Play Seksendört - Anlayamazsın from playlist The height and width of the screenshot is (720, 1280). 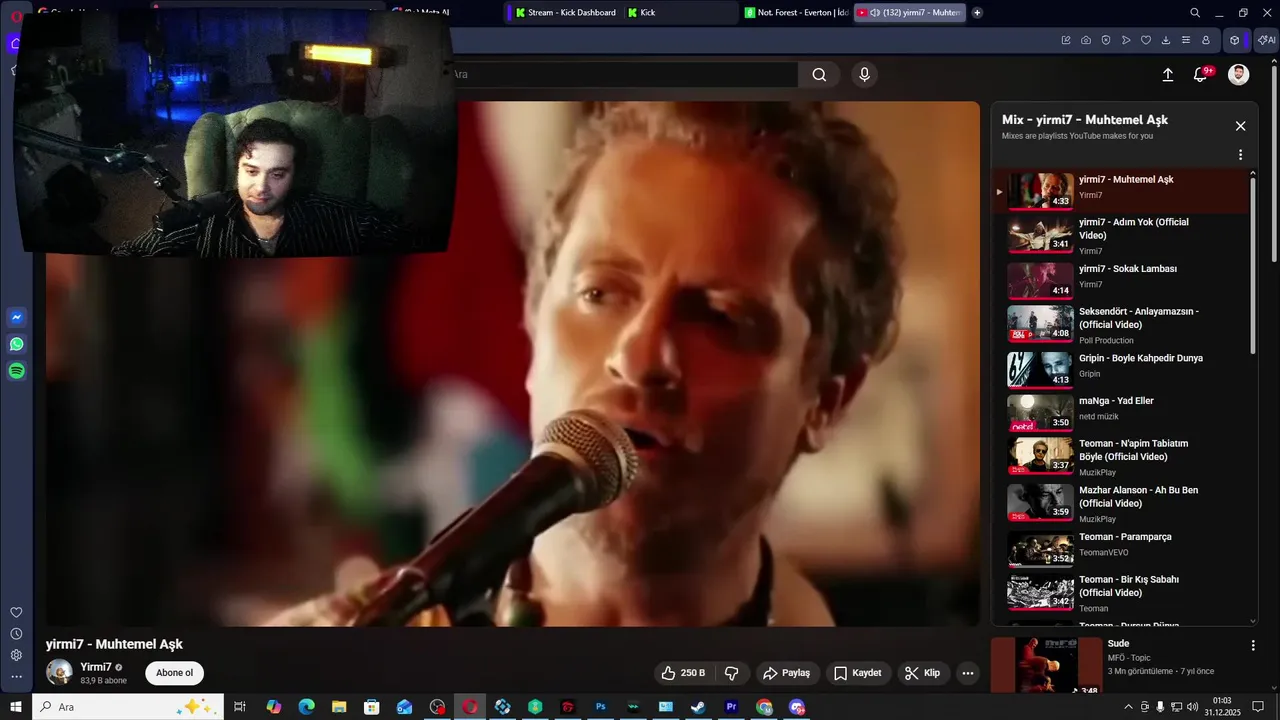point(1121,325)
